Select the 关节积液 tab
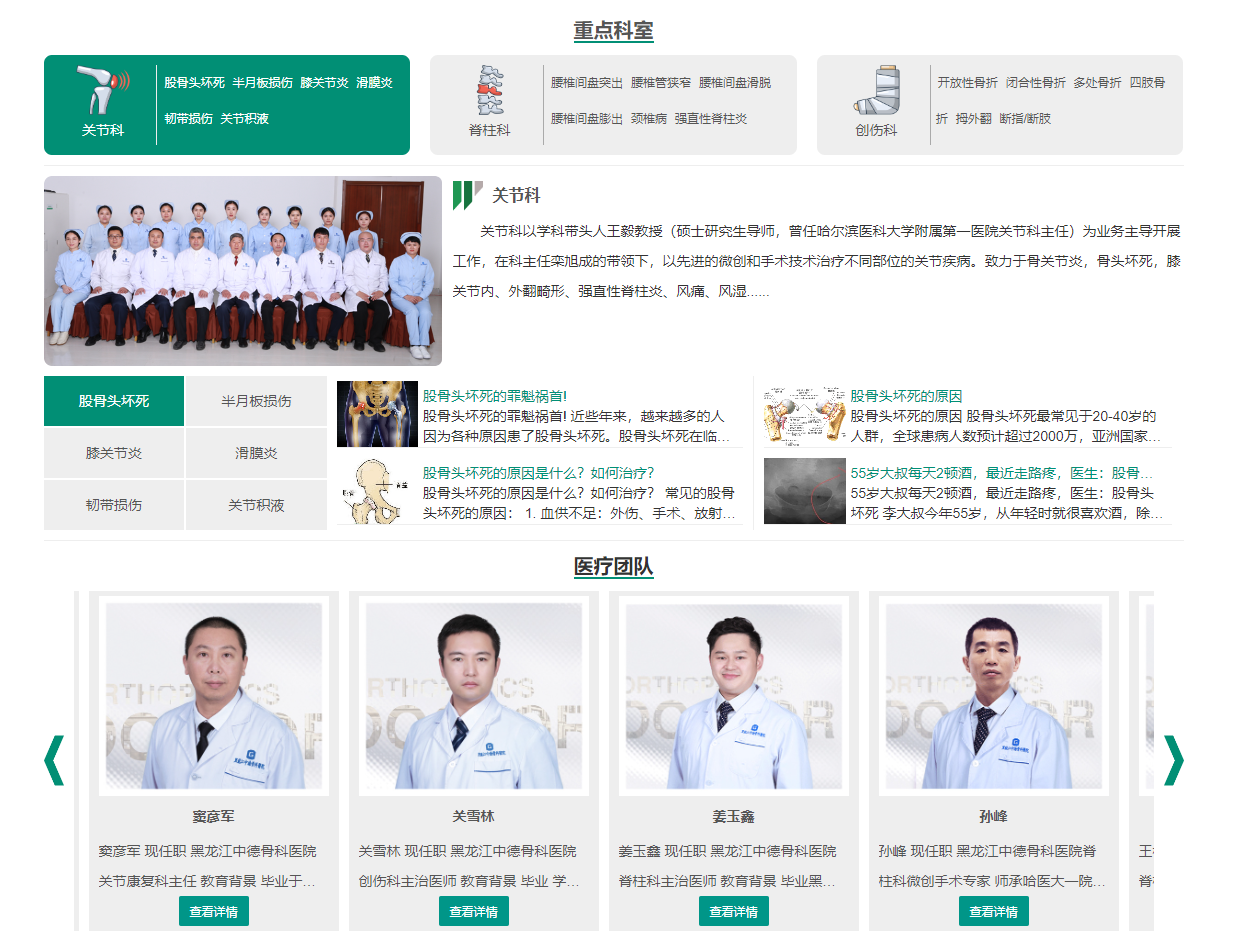 click(256, 505)
